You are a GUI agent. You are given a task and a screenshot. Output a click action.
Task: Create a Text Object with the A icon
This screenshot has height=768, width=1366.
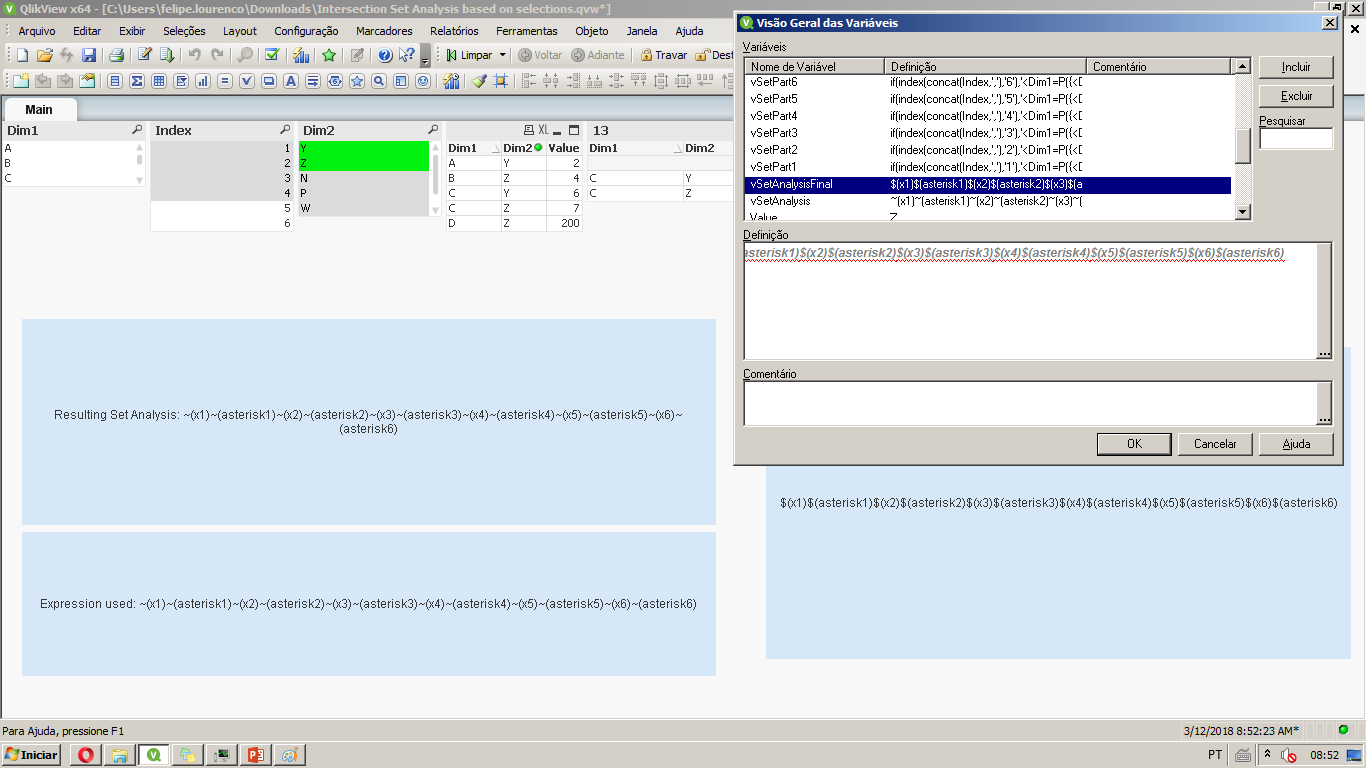(291, 81)
